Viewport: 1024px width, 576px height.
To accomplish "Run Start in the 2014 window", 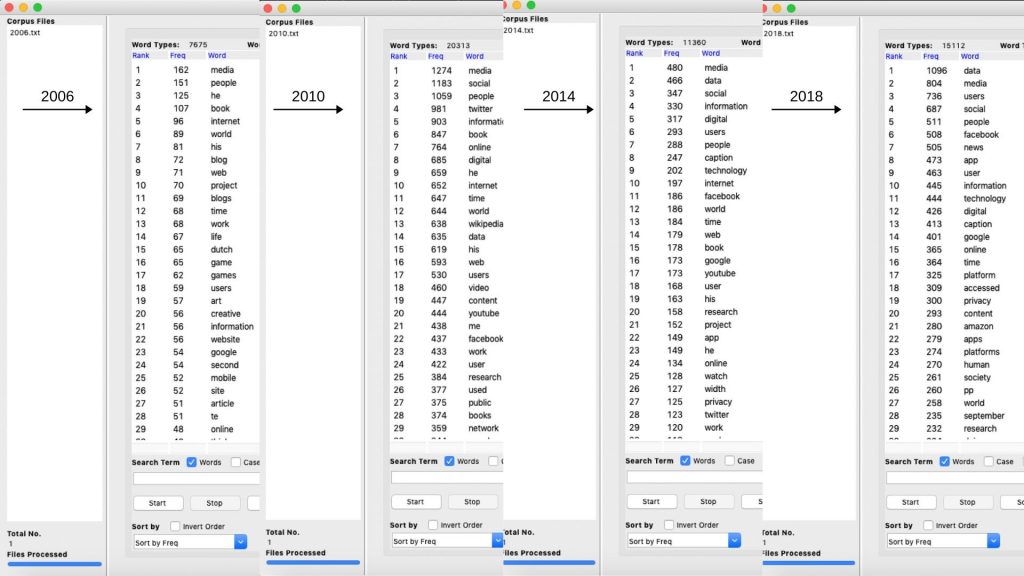I will (x=651, y=502).
